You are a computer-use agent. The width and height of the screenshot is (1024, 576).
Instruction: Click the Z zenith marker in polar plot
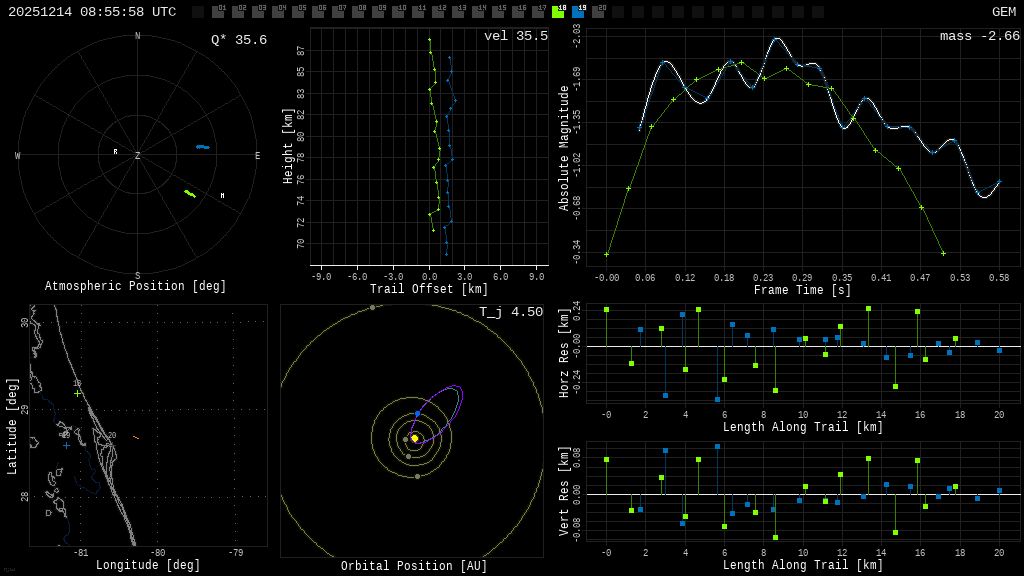(x=137, y=156)
